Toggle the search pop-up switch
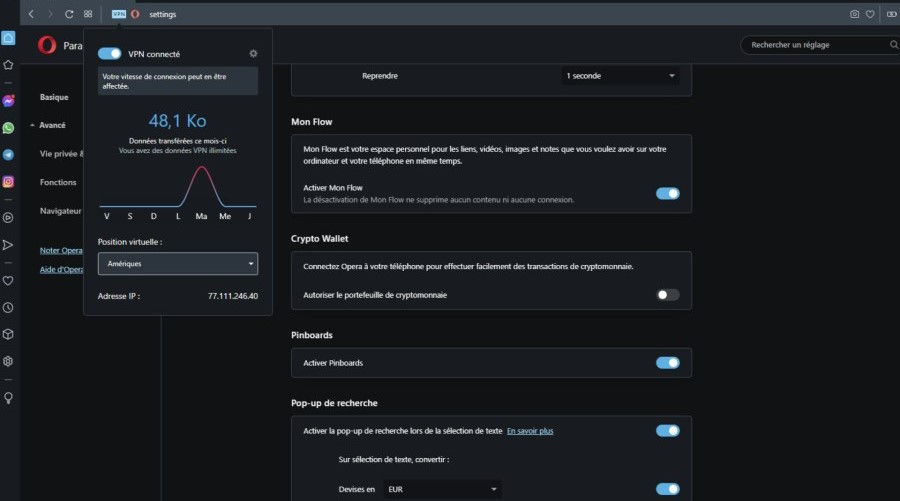Viewport: 900px width, 501px height. (668, 430)
